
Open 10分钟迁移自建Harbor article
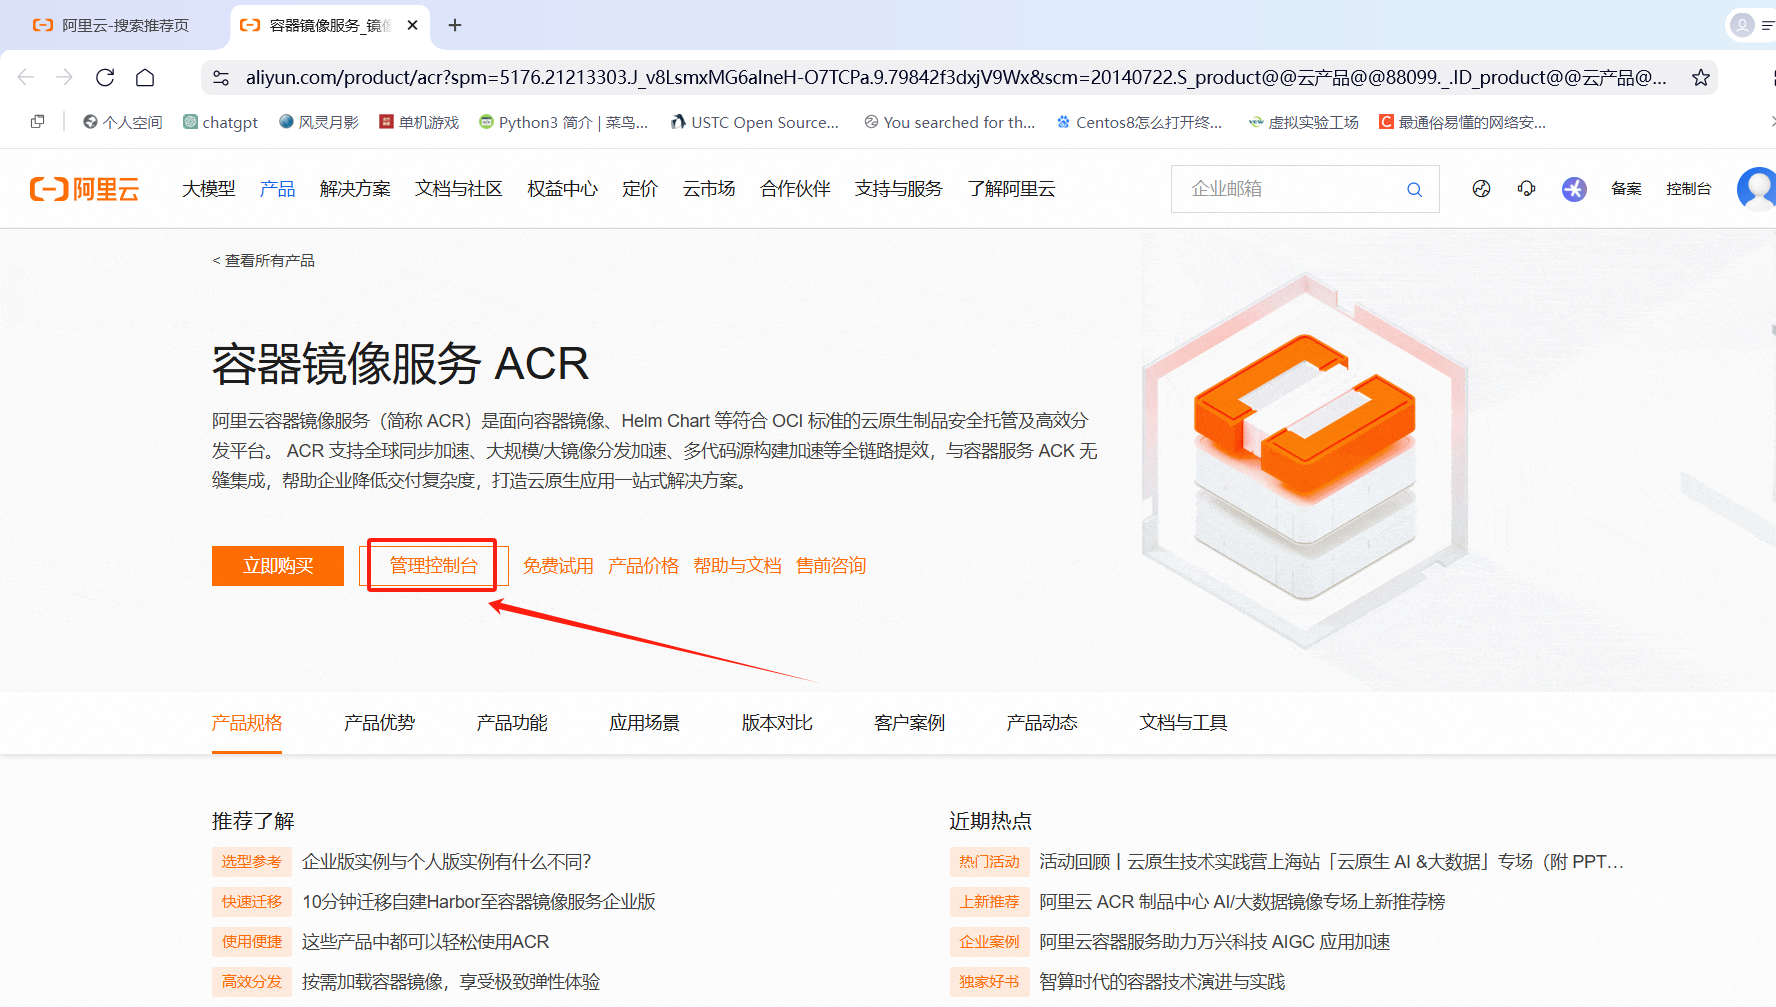coord(479,902)
